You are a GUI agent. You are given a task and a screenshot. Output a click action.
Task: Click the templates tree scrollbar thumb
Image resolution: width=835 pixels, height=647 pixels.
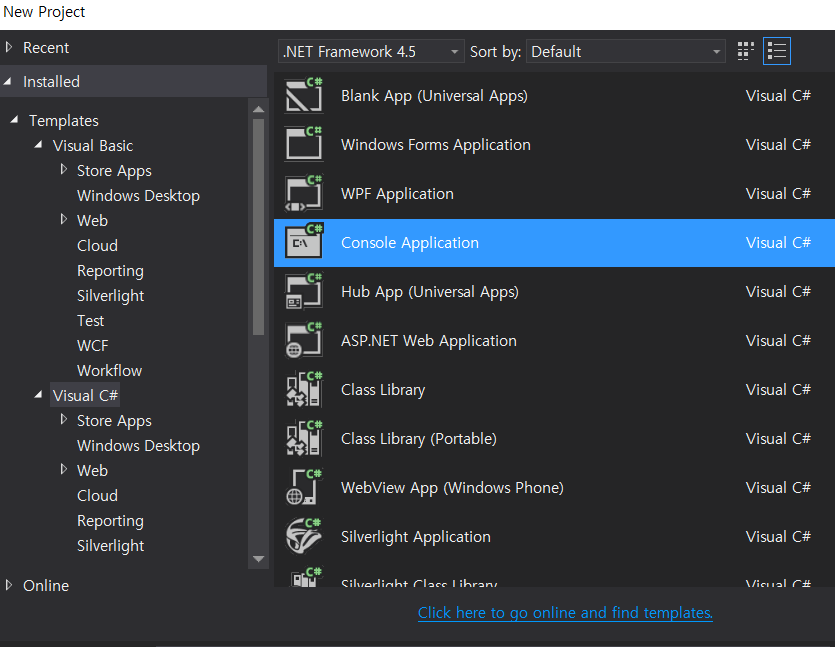click(x=259, y=227)
